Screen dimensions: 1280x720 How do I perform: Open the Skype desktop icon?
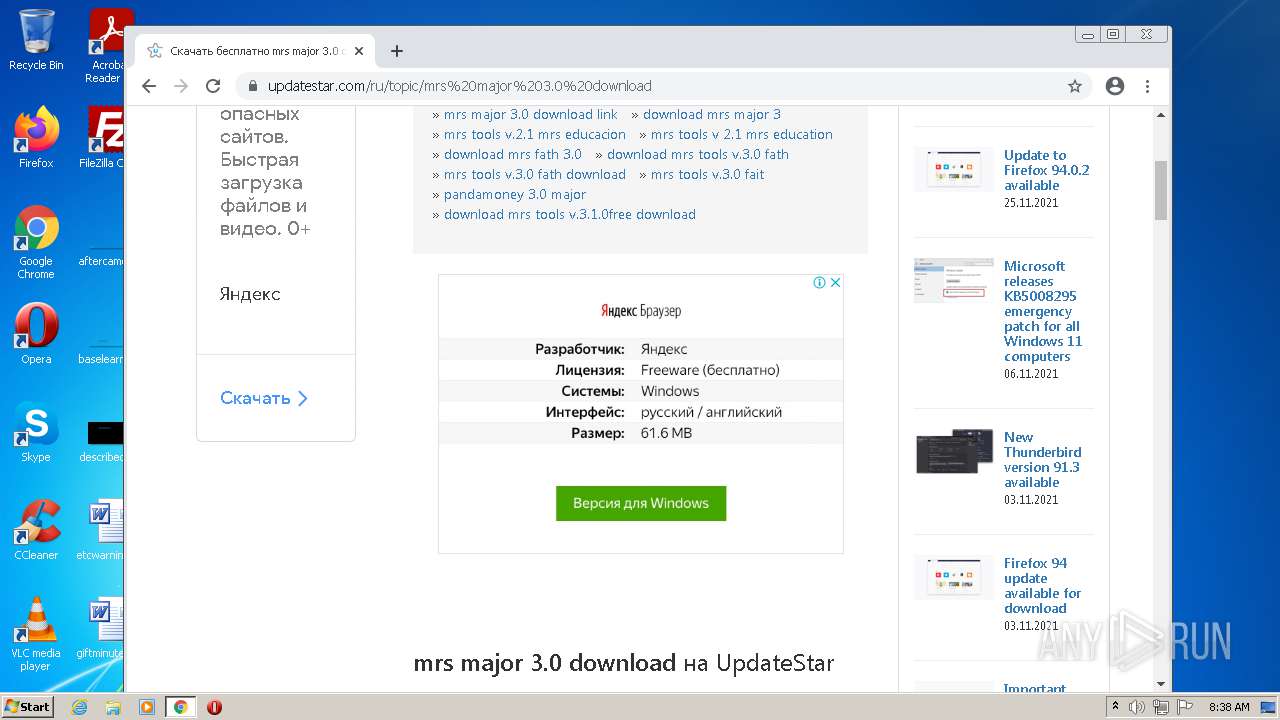coord(36,432)
